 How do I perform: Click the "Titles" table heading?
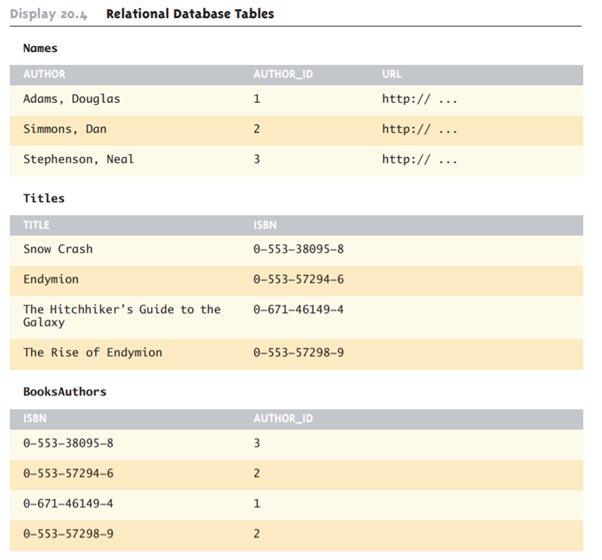pos(44,199)
